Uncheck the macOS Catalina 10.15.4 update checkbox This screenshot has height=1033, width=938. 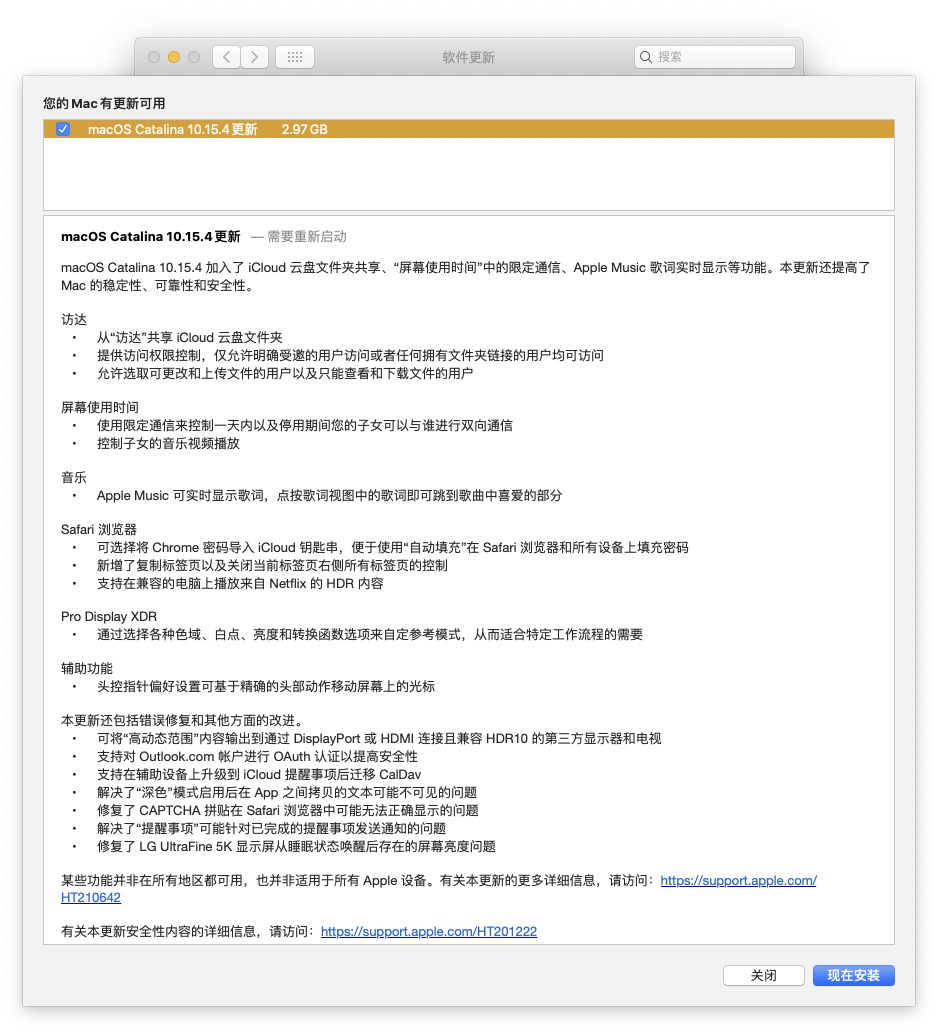pos(63,129)
